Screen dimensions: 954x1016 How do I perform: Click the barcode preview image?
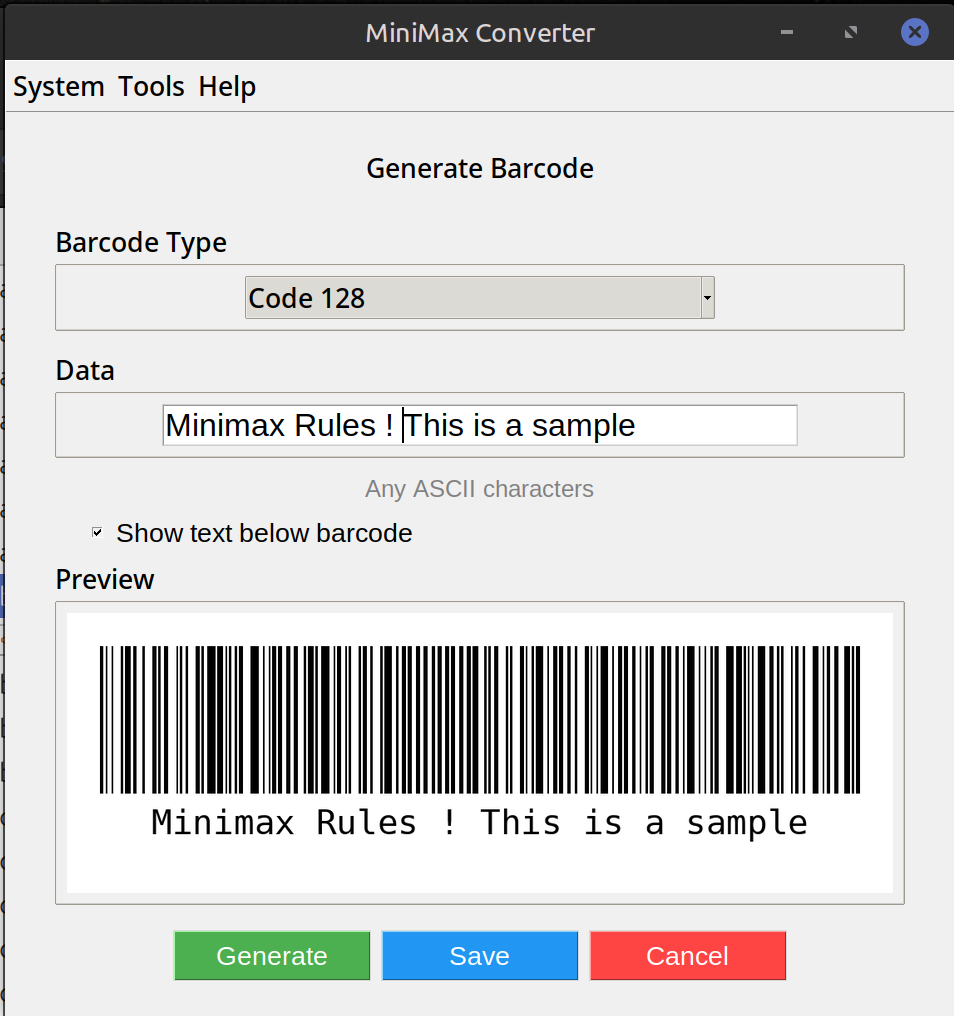click(x=480, y=753)
